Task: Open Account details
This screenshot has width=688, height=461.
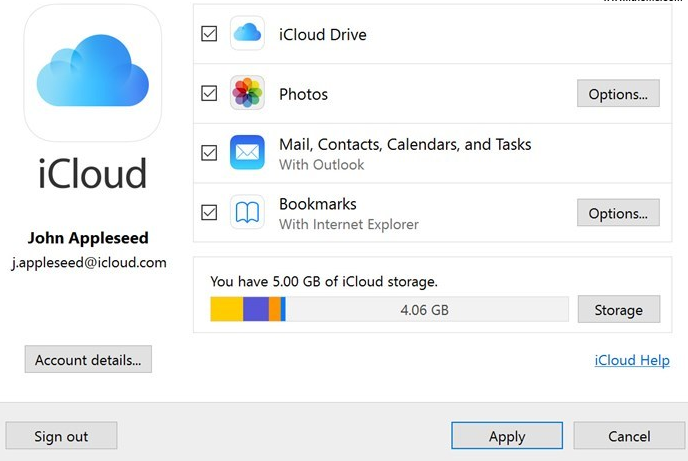Action: tap(88, 359)
